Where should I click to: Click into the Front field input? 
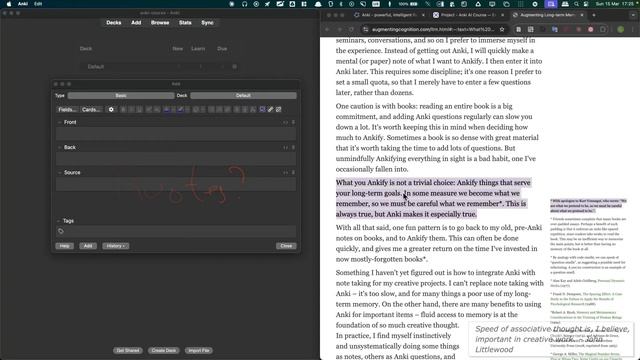[176, 133]
